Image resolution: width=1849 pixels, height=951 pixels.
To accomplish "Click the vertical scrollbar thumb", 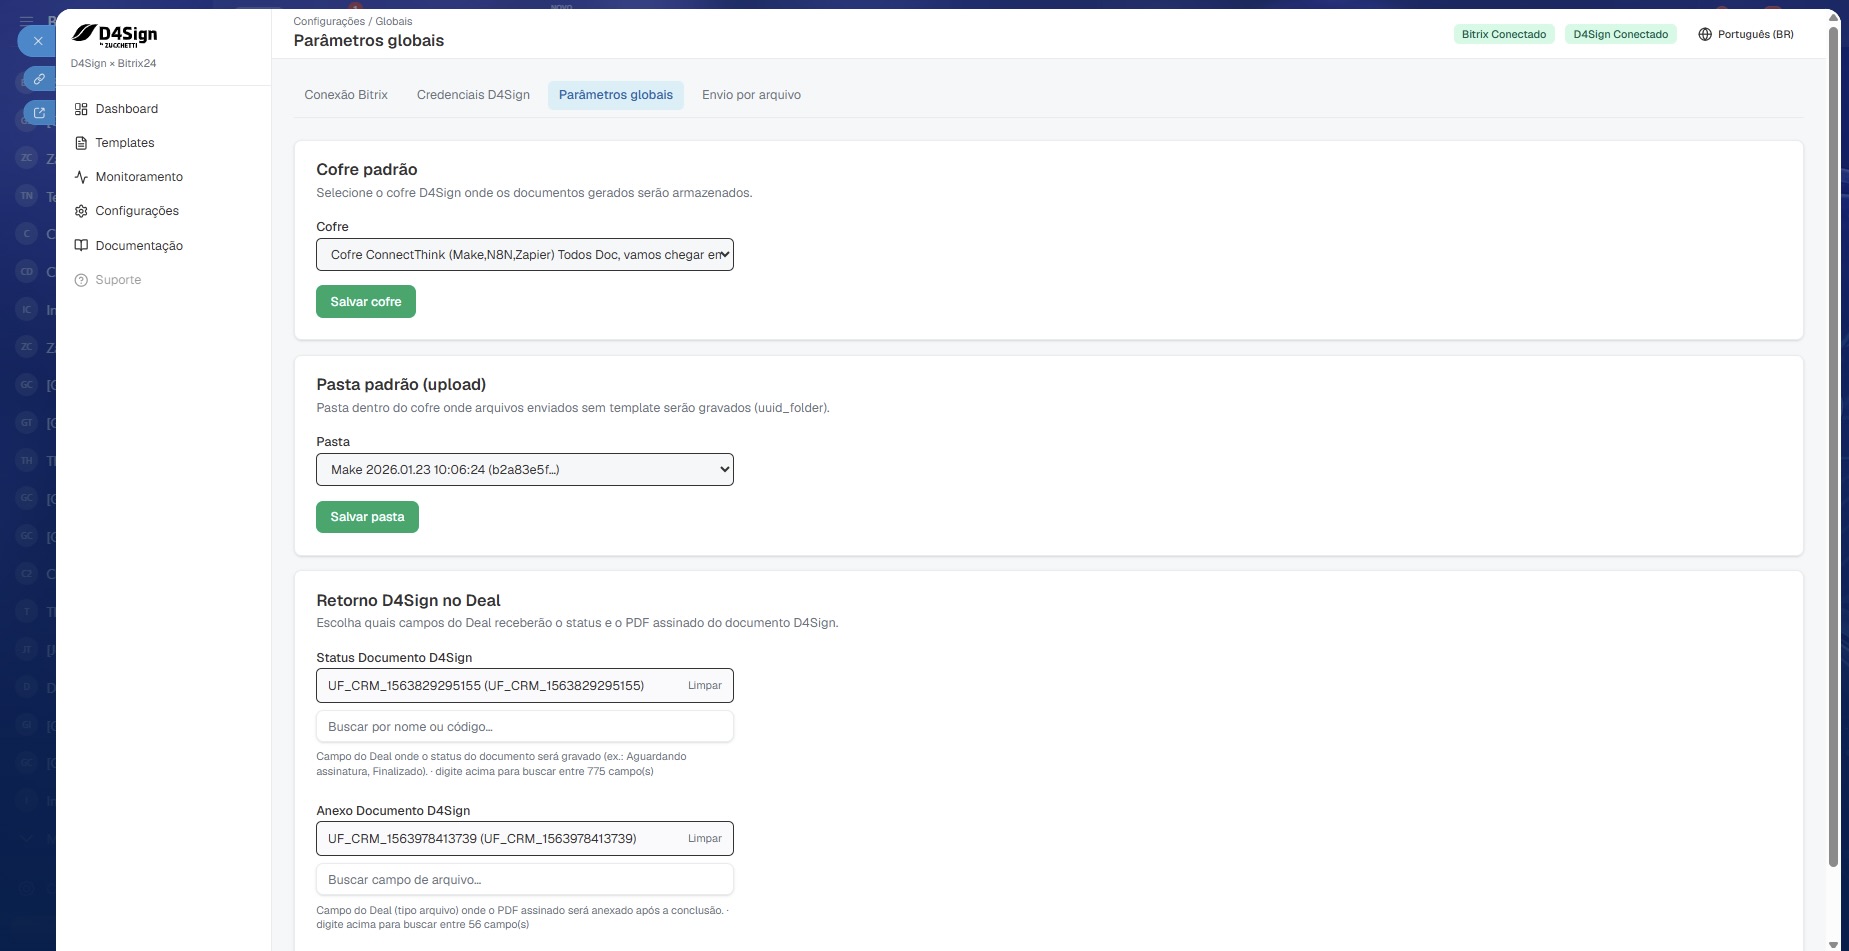I will point(1833,445).
